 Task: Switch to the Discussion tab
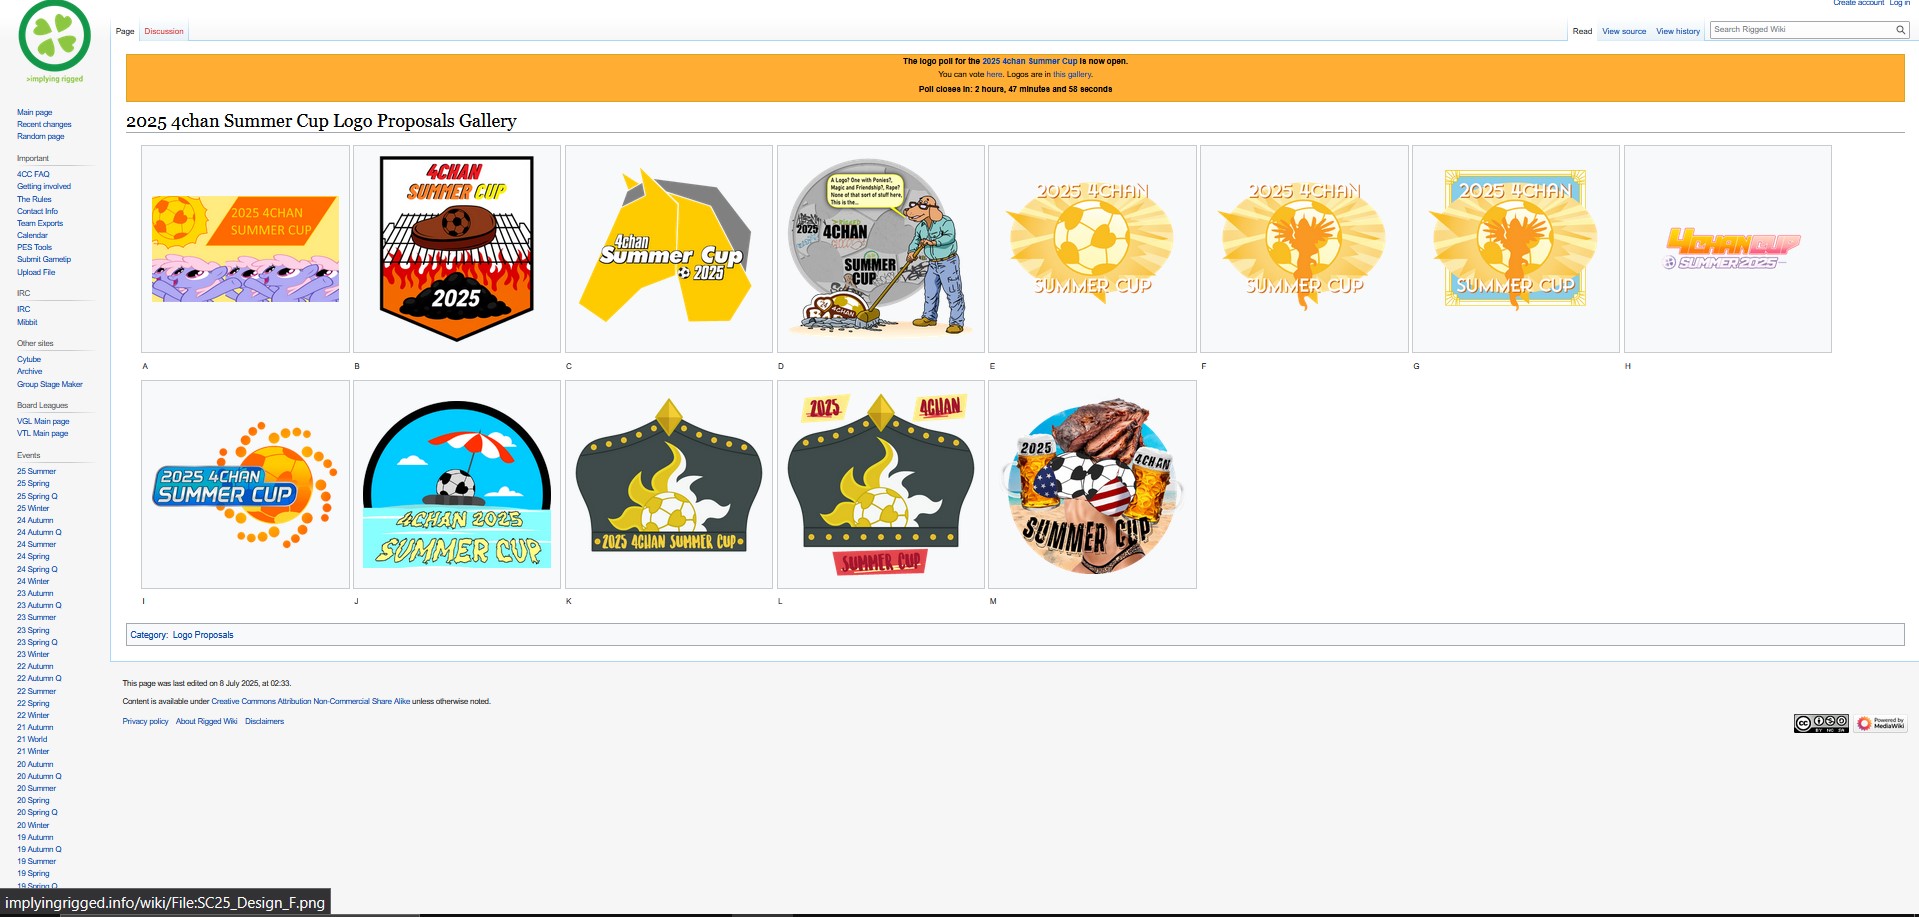click(164, 31)
